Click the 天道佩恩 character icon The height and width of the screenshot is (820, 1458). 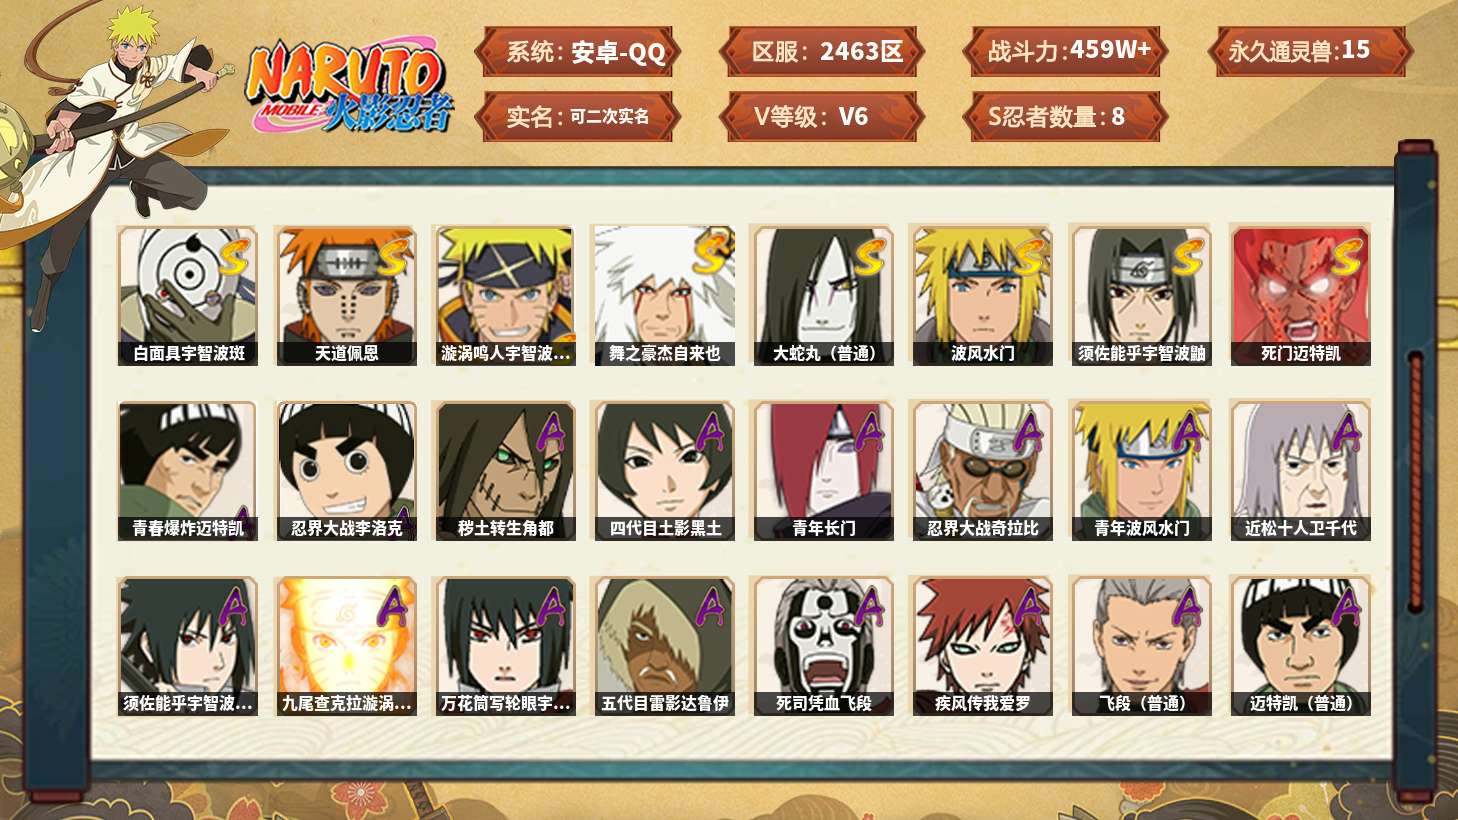pyautogui.click(x=346, y=296)
